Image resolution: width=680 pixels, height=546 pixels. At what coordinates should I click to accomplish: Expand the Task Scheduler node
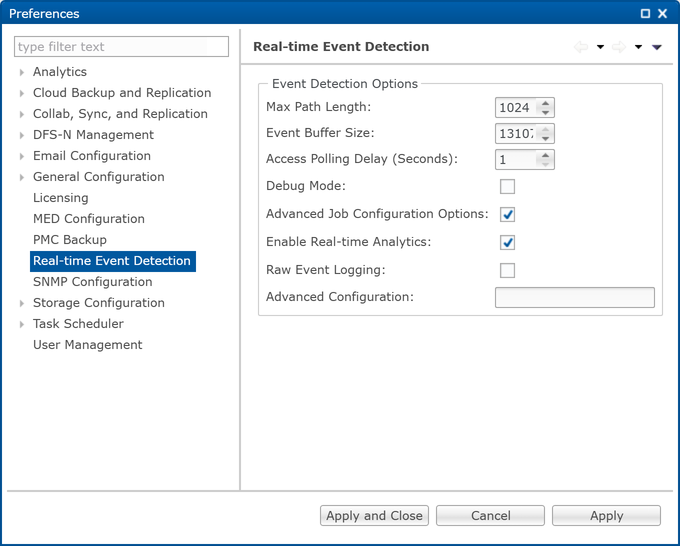pos(22,324)
